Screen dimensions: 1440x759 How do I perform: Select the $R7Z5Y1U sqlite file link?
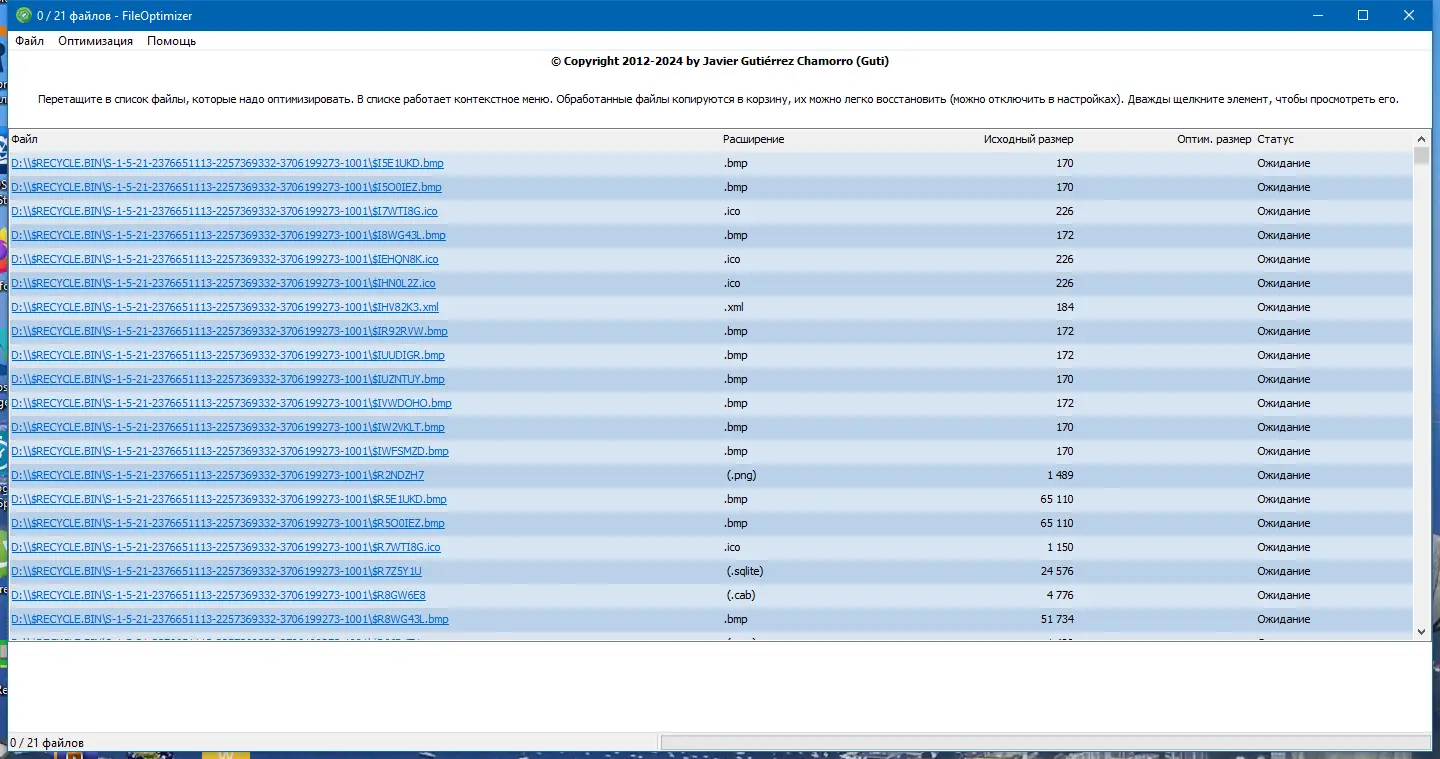point(216,571)
